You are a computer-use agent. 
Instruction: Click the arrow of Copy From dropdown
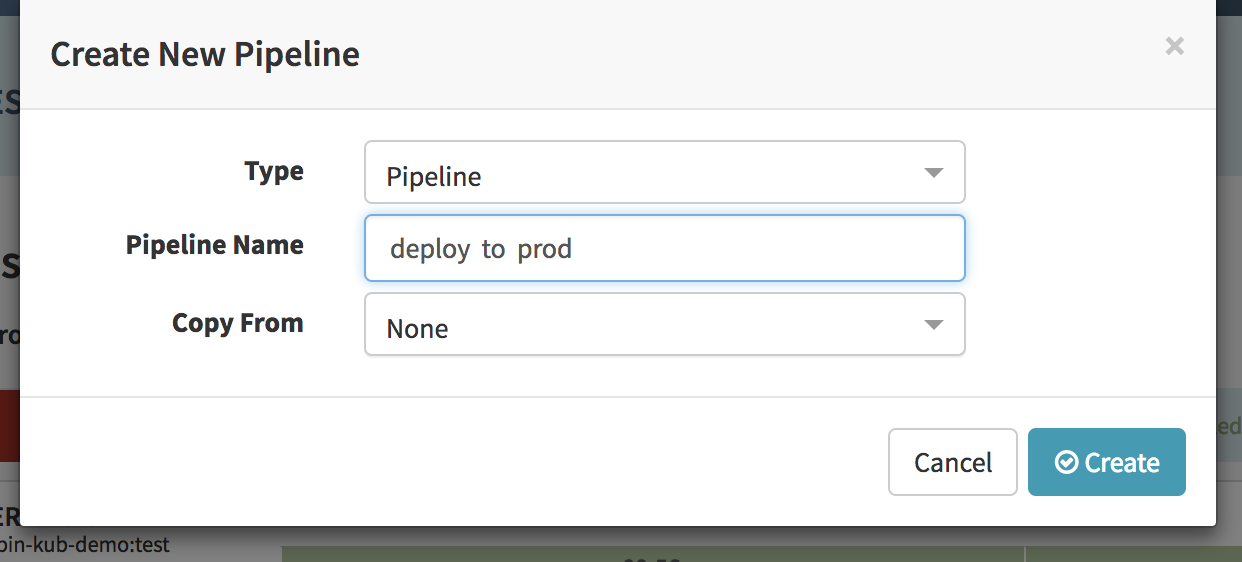tap(933, 325)
